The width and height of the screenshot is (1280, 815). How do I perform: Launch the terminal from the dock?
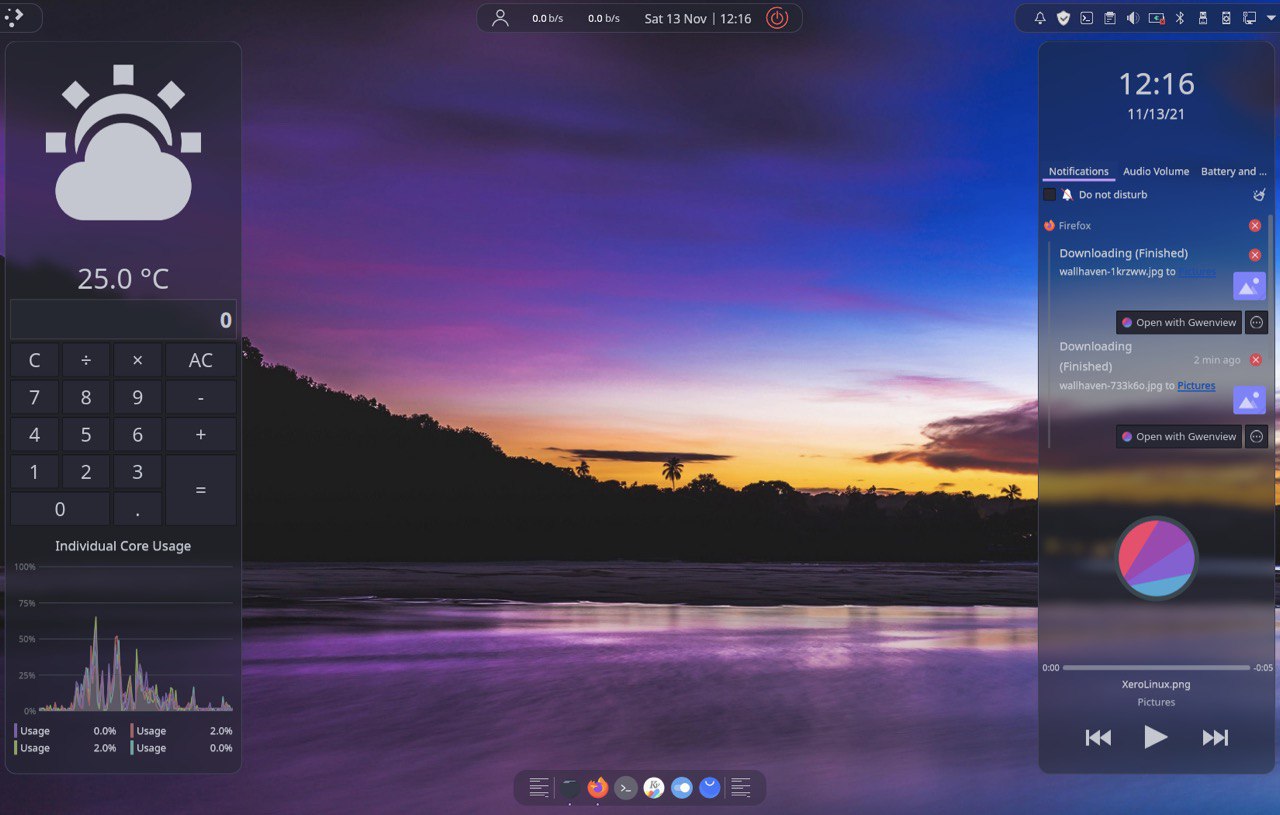[x=626, y=788]
